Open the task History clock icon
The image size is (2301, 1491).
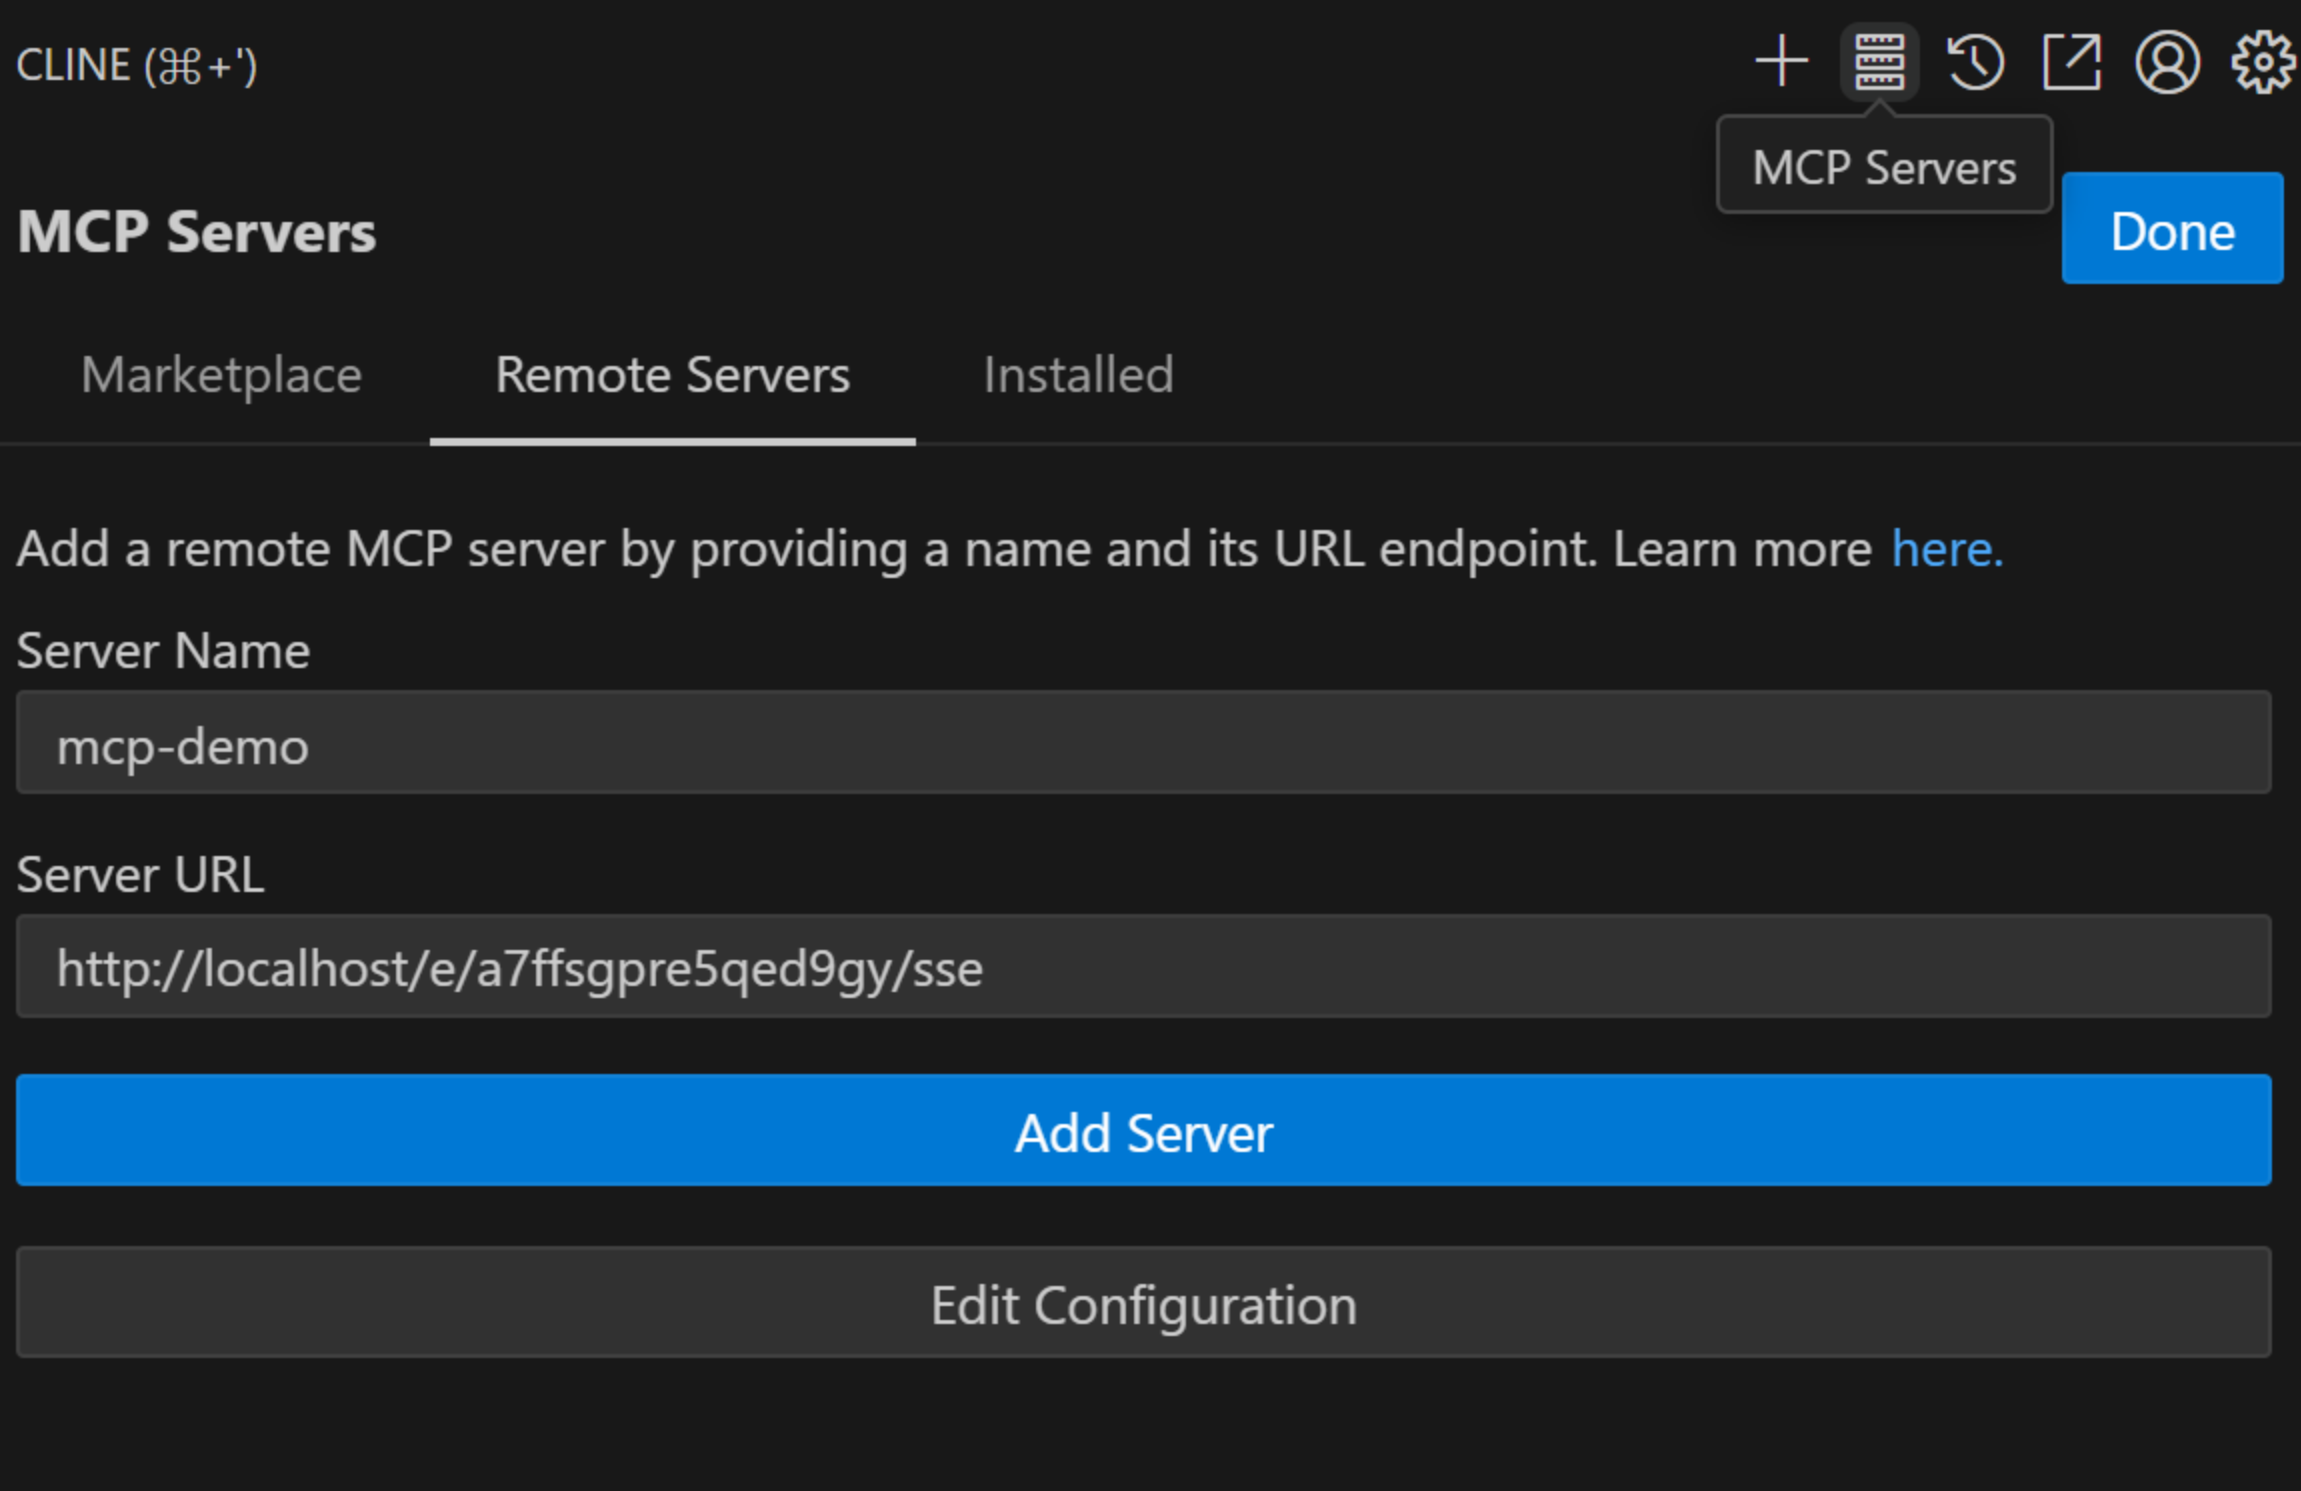[x=1975, y=62]
